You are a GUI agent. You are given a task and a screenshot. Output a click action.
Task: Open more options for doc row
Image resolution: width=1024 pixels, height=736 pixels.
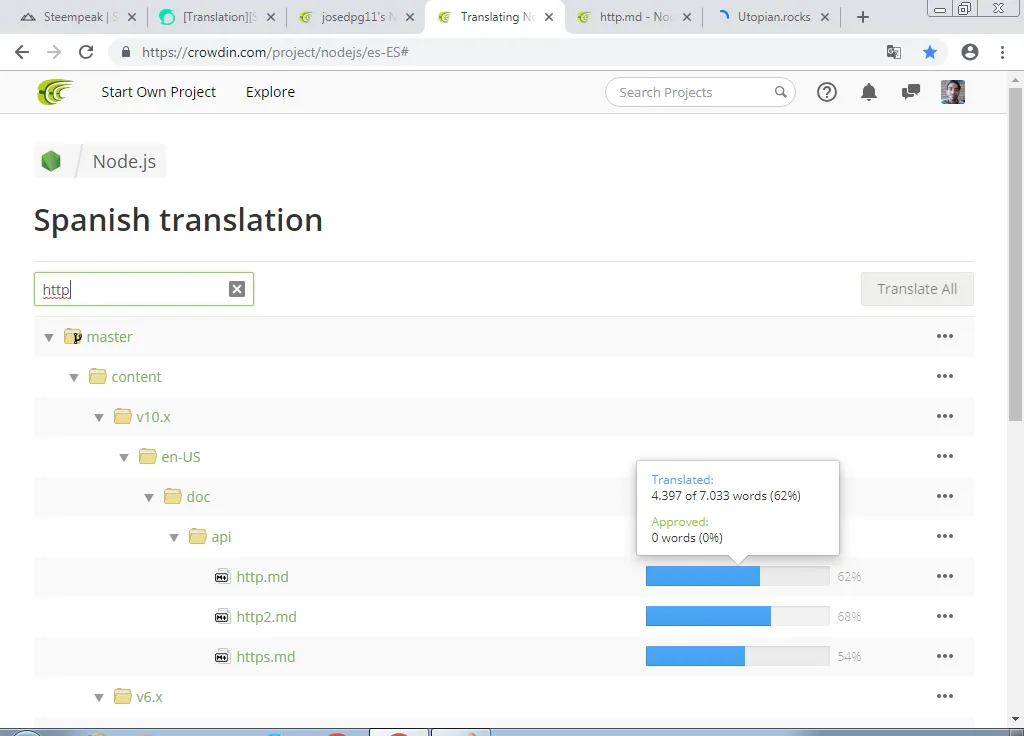(944, 496)
